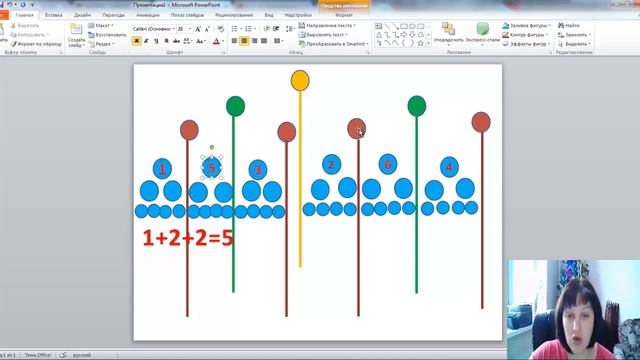This screenshot has height=360, width=640.
Task: Select the blue circle numbered 6
Action: 388,164
